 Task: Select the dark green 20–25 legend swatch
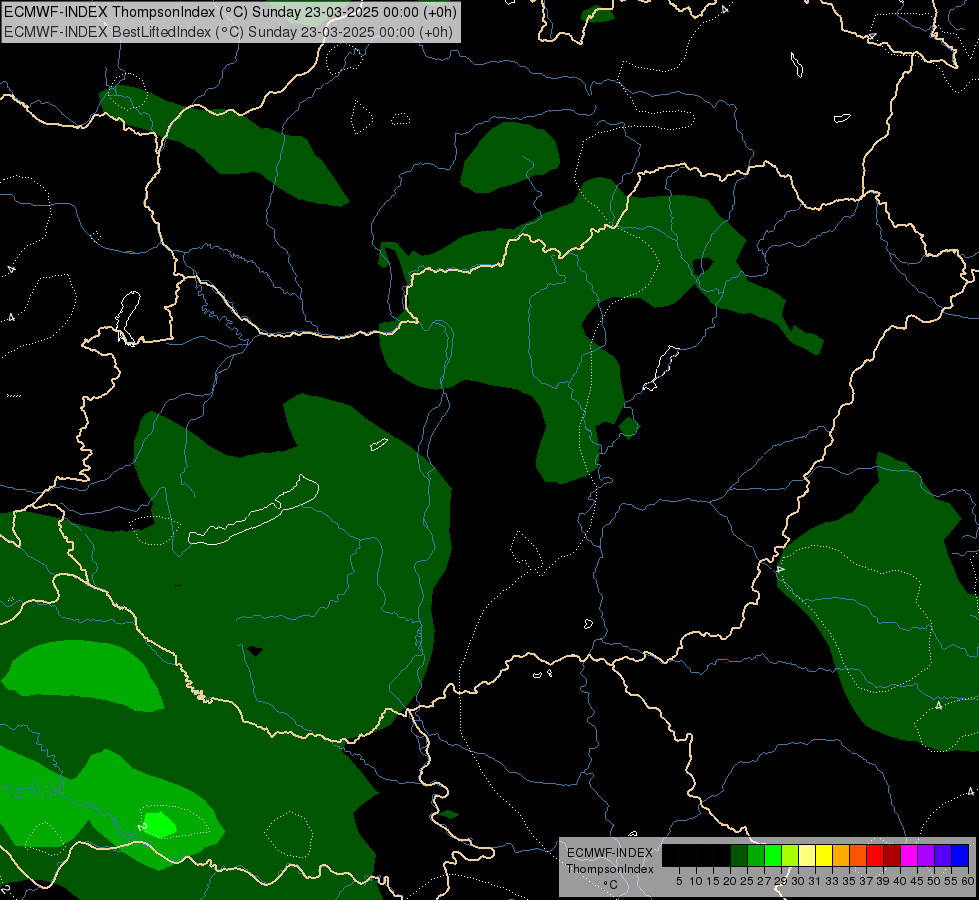739,855
